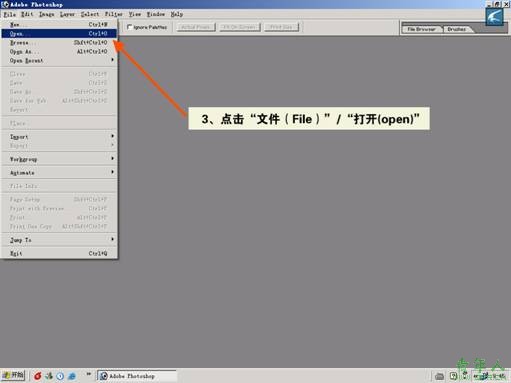This screenshot has height=383, width=511.
Task: Open the File Browser tab
Action: coord(421,29)
